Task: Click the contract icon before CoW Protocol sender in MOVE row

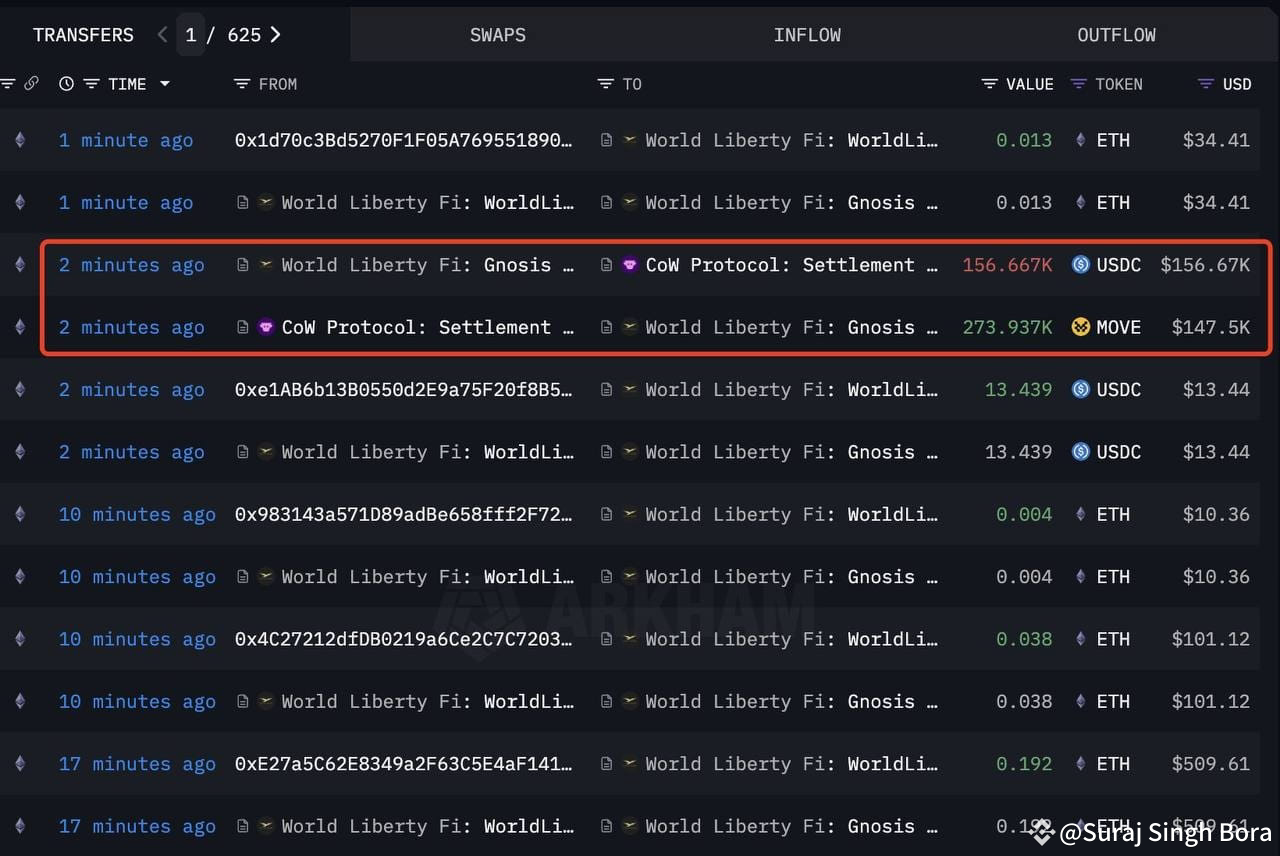Action: (x=242, y=327)
